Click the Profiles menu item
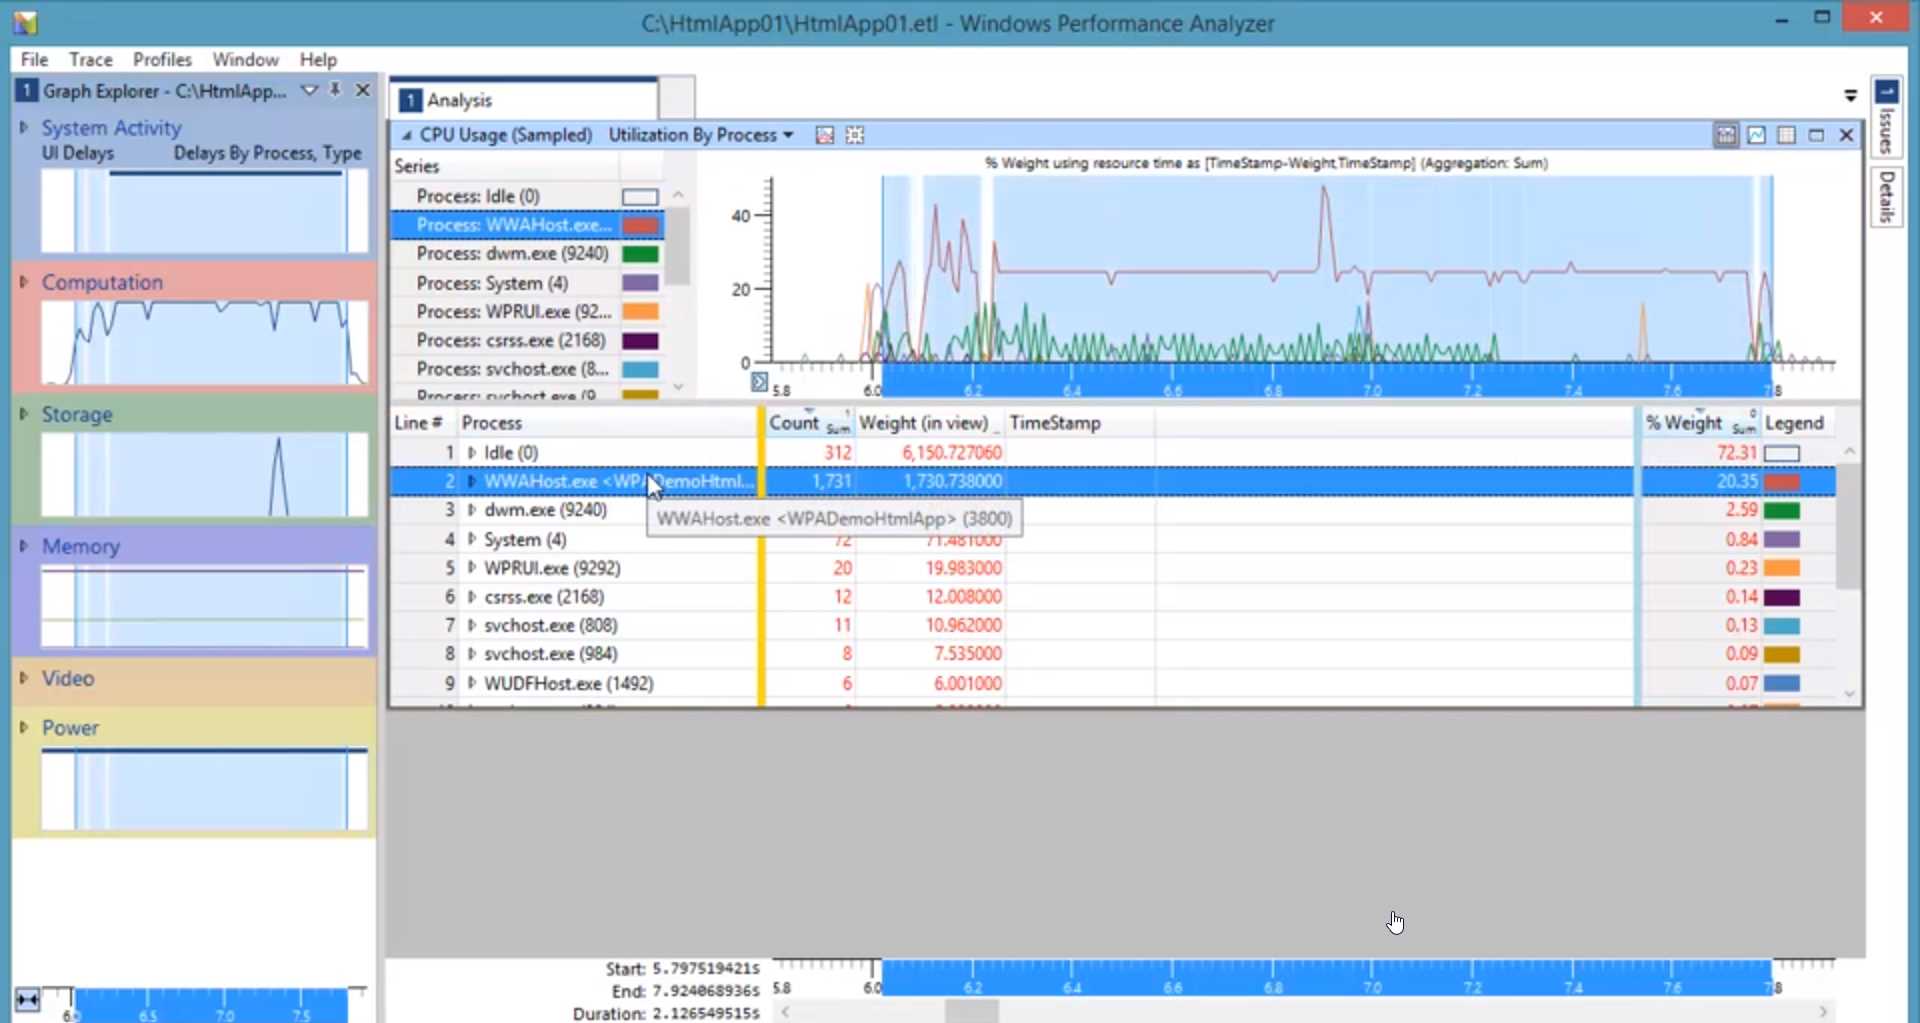Screen dimensions: 1920x1023 click(161, 59)
